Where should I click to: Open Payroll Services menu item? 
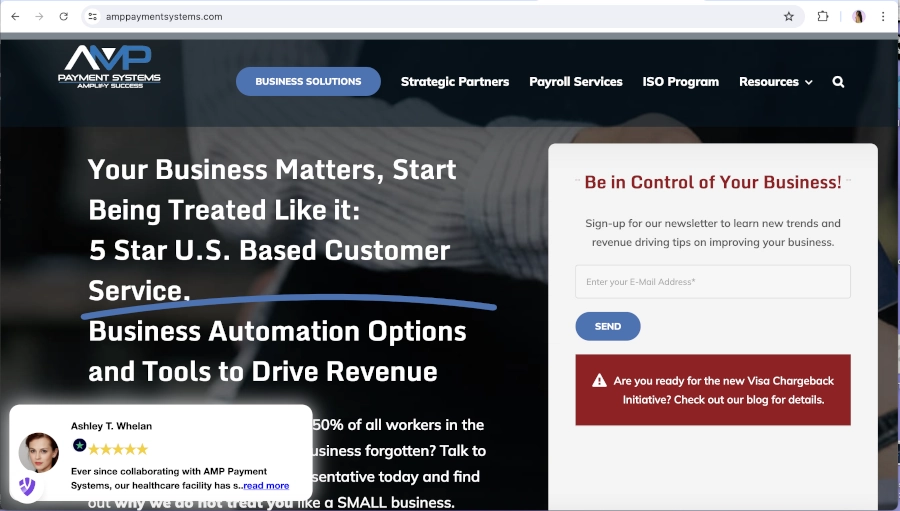576,82
